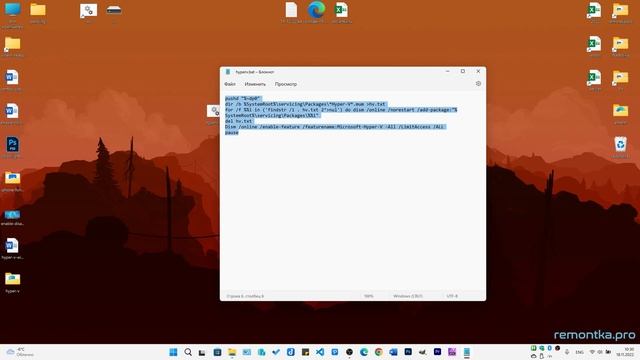Open taskbar Search
The height and width of the screenshot is (360, 640).
click(188, 352)
